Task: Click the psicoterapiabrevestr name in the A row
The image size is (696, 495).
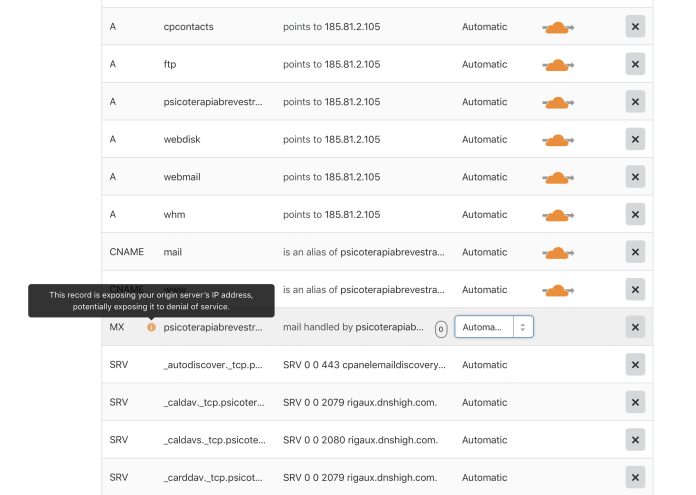Action: click(x=213, y=102)
